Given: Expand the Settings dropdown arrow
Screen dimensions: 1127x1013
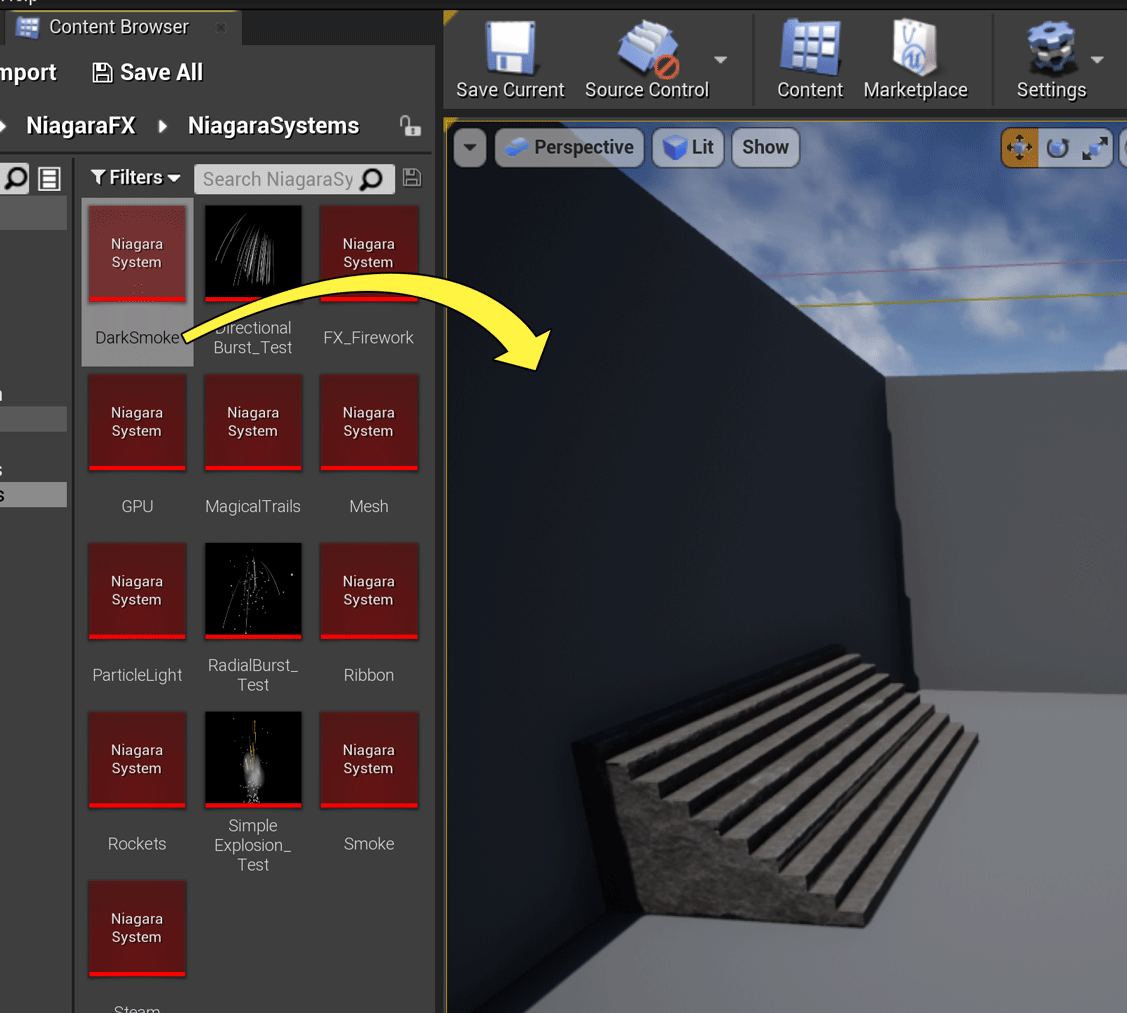Looking at the screenshot, I should [x=1097, y=60].
